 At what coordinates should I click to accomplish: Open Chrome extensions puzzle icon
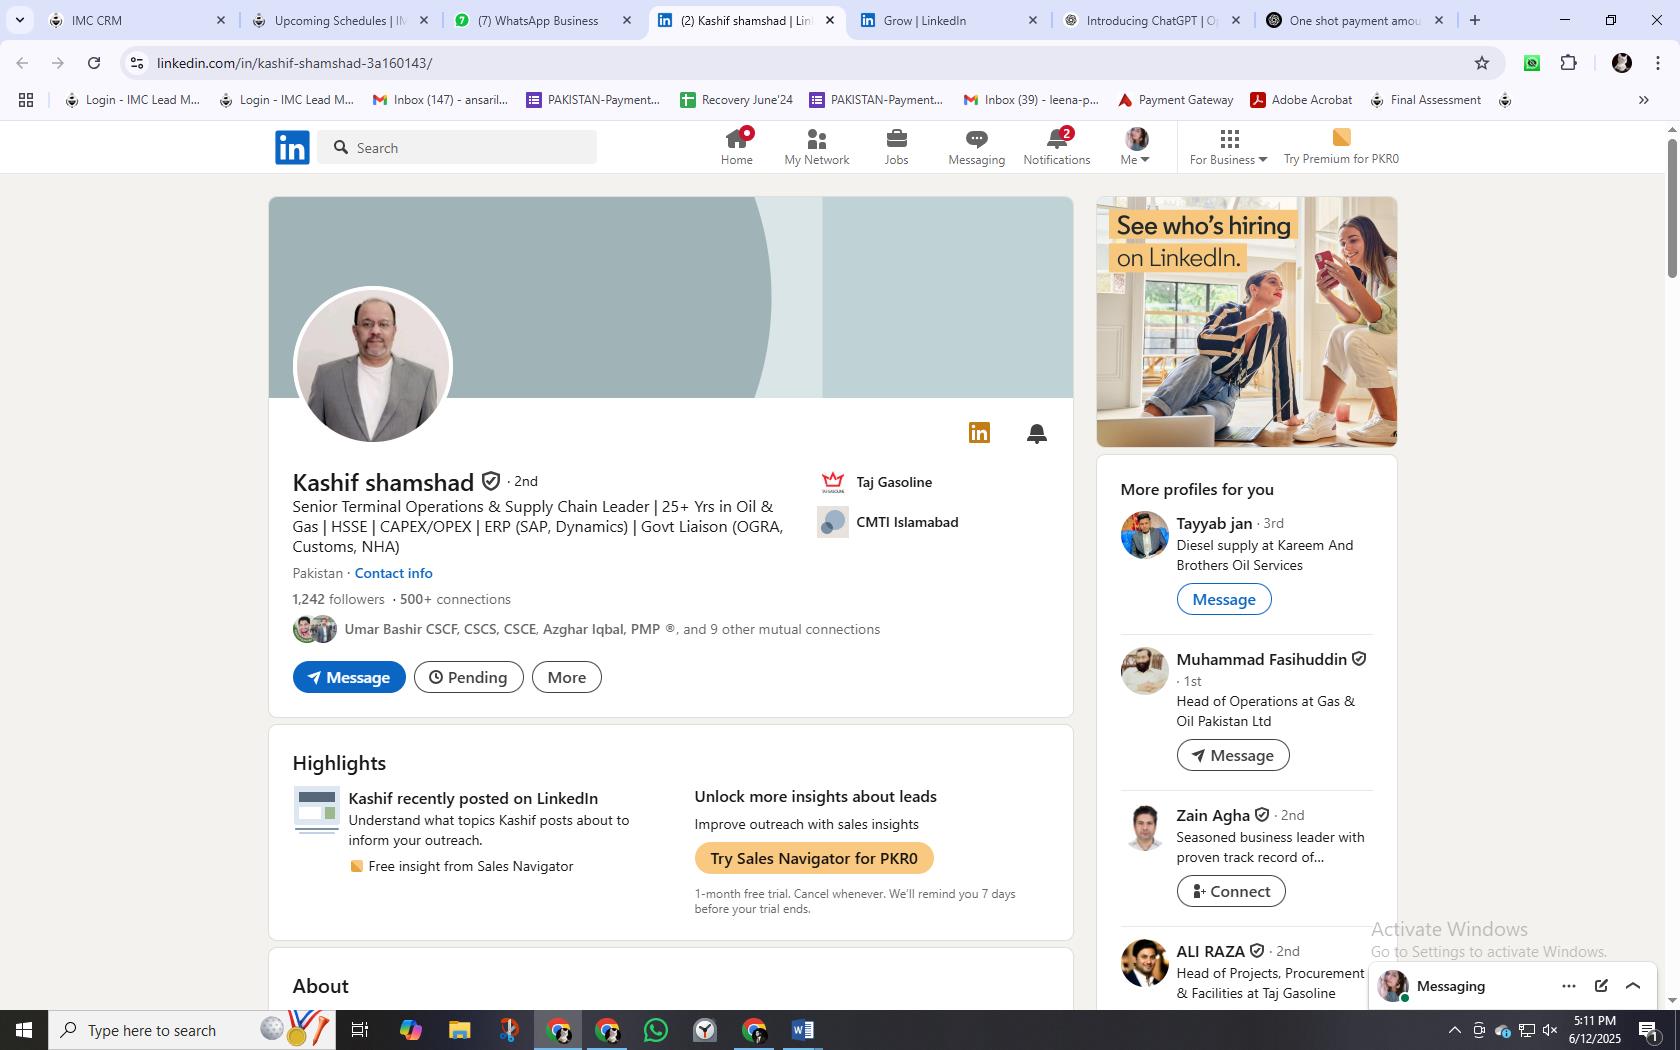(1569, 63)
